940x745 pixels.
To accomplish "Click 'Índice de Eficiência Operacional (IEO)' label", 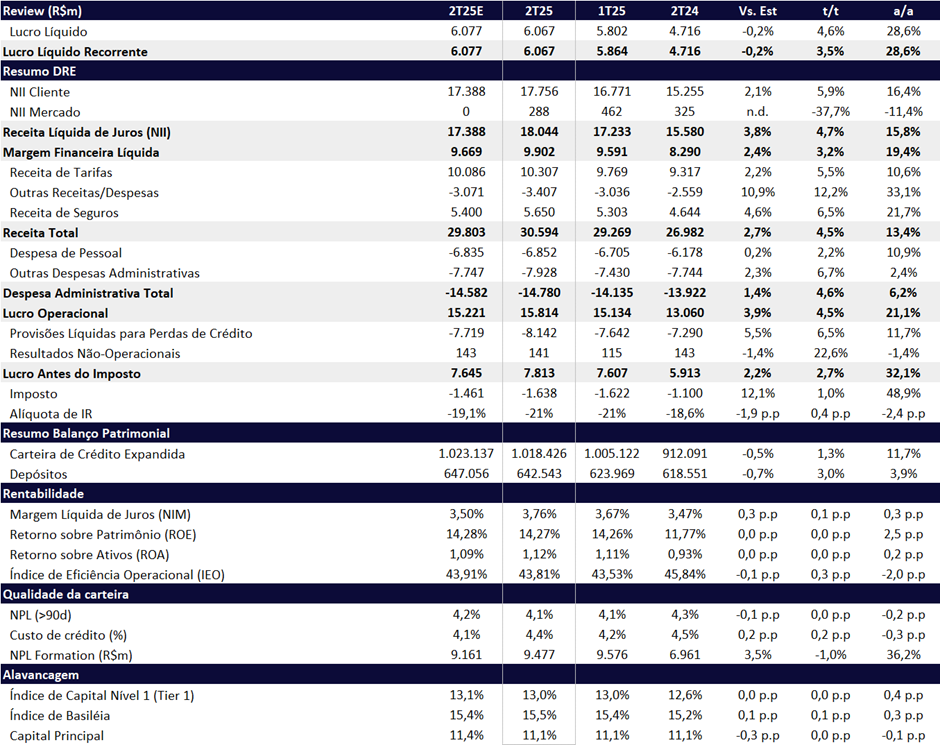I will pyautogui.click(x=118, y=575).
